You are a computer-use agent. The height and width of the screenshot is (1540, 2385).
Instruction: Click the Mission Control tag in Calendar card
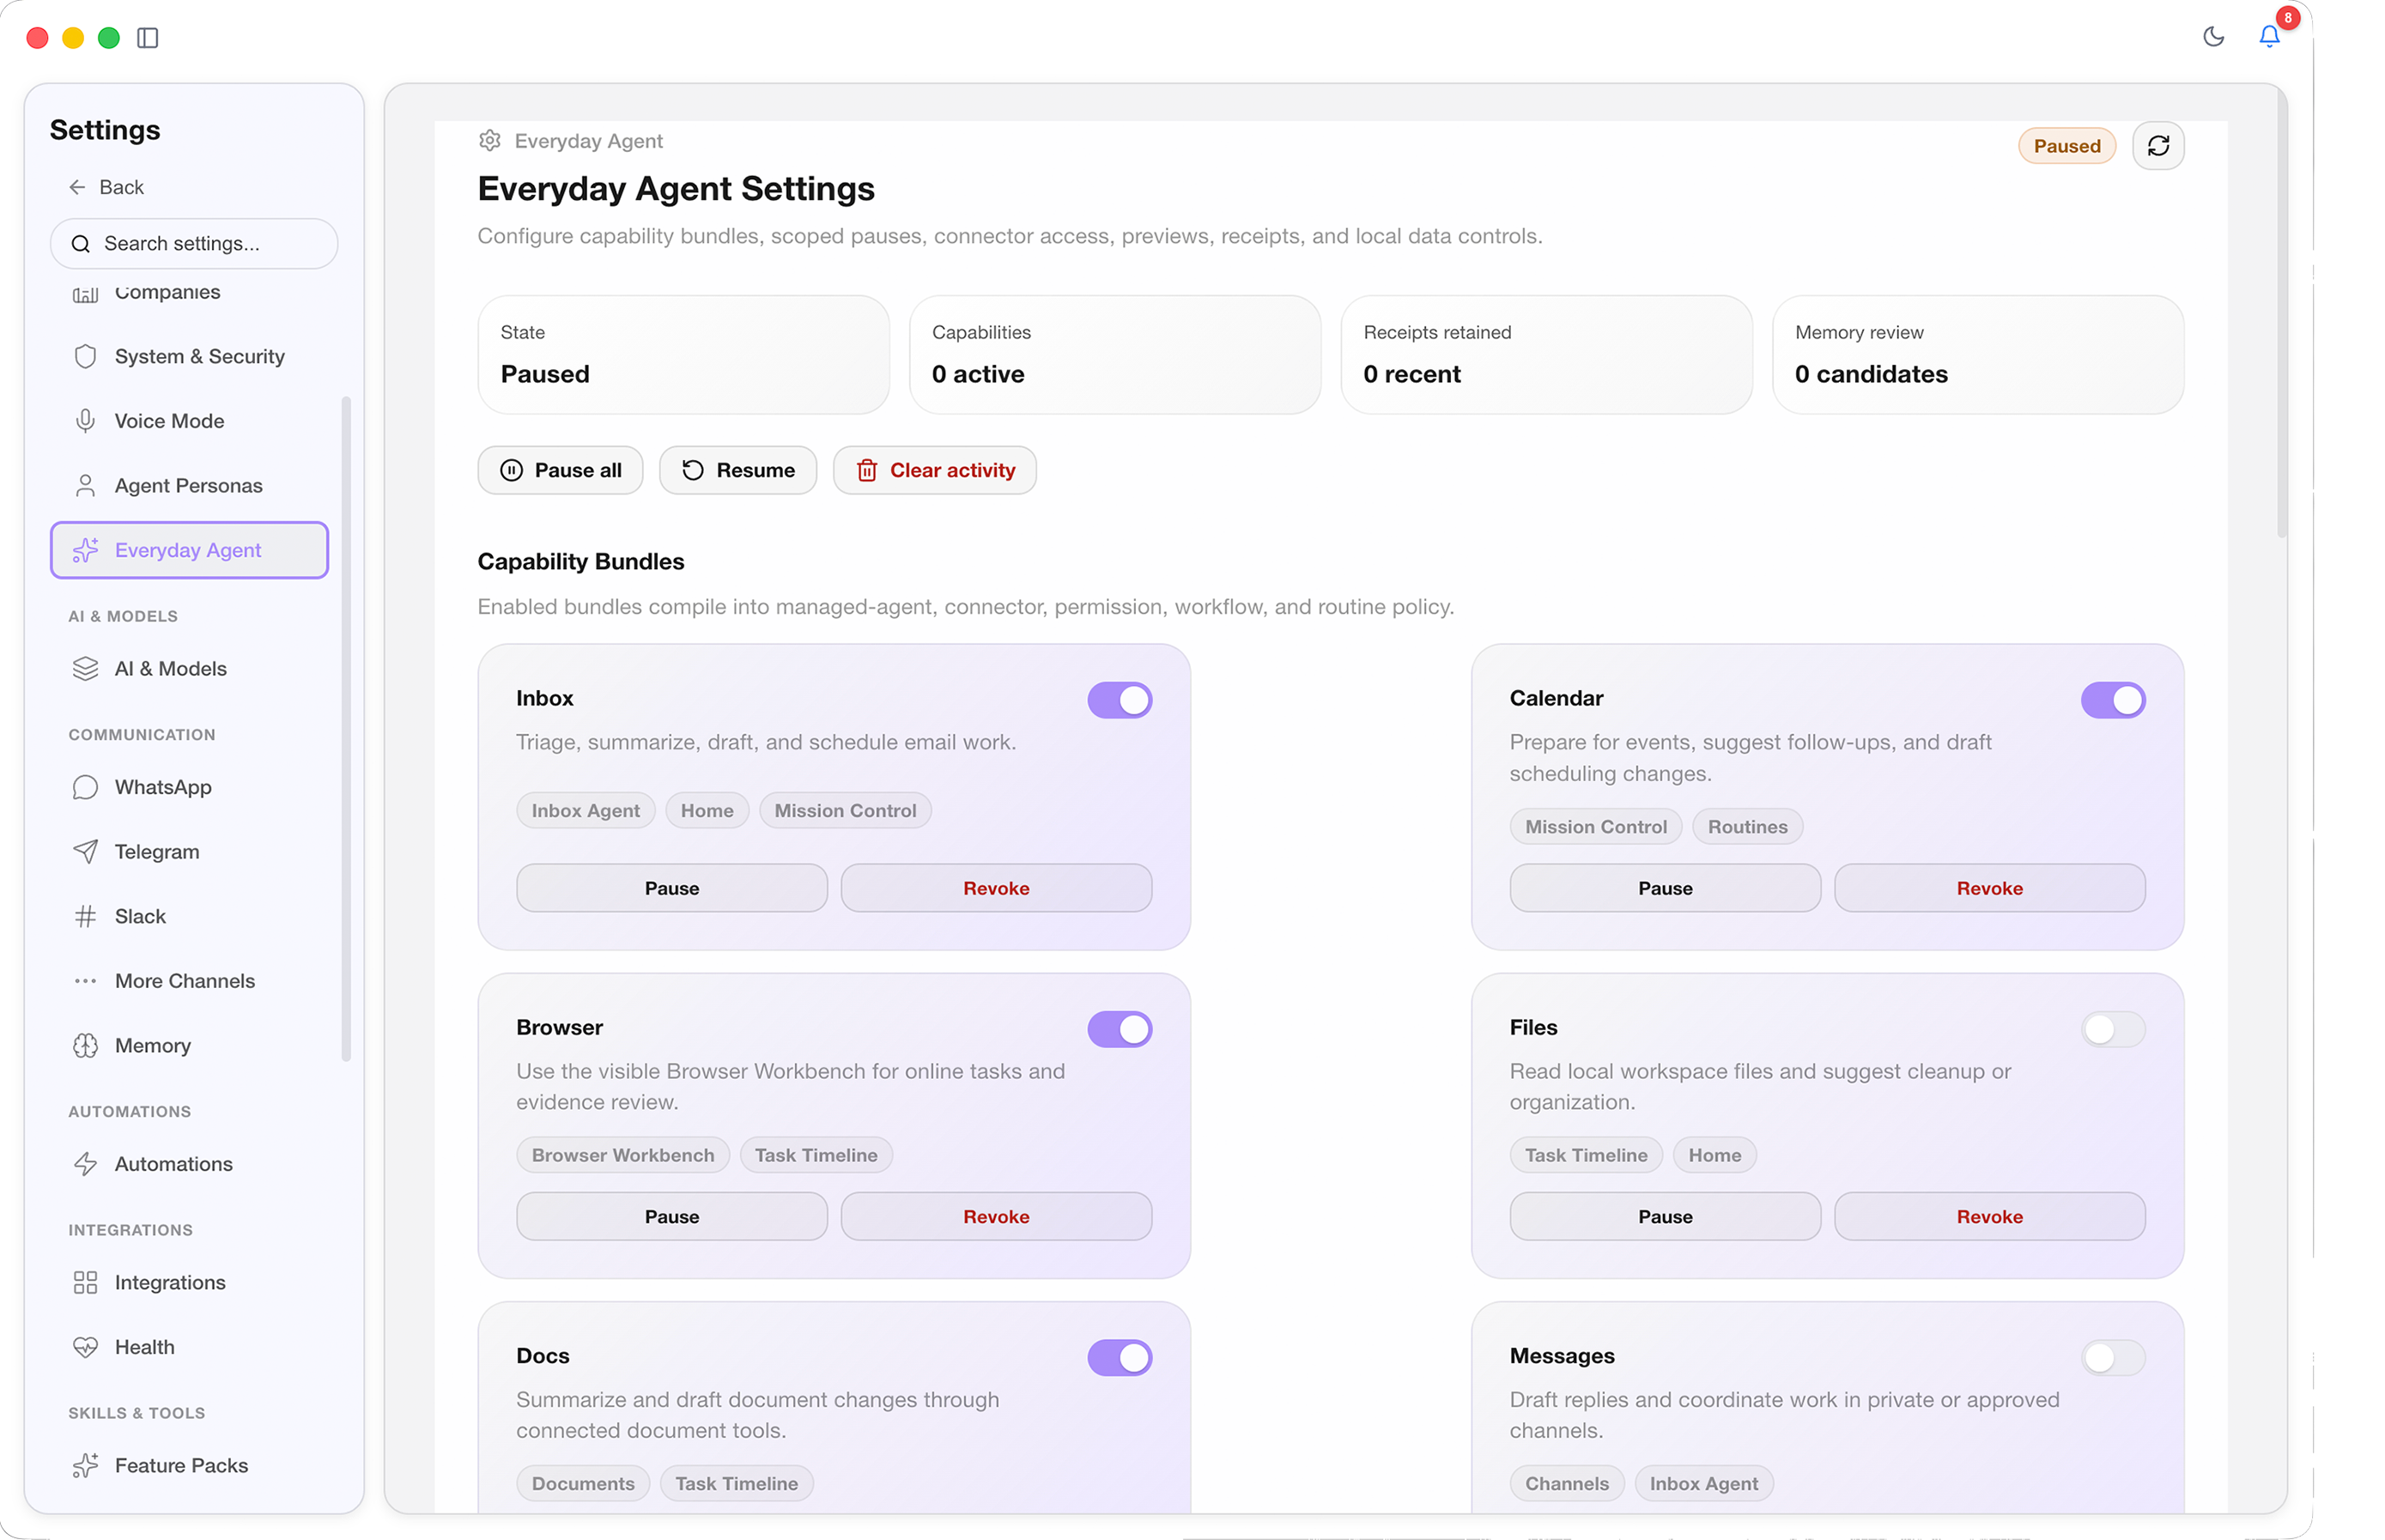pos(1595,827)
